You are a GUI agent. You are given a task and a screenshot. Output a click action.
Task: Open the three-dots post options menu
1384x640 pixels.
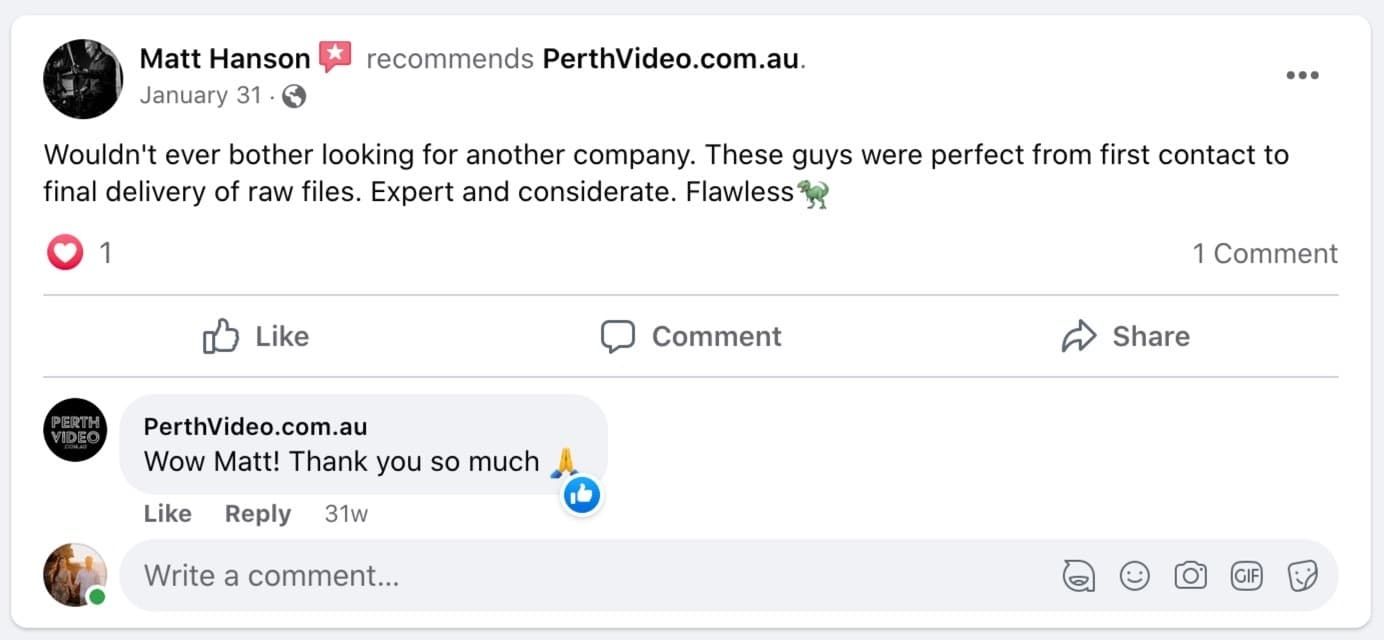[x=1301, y=76]
